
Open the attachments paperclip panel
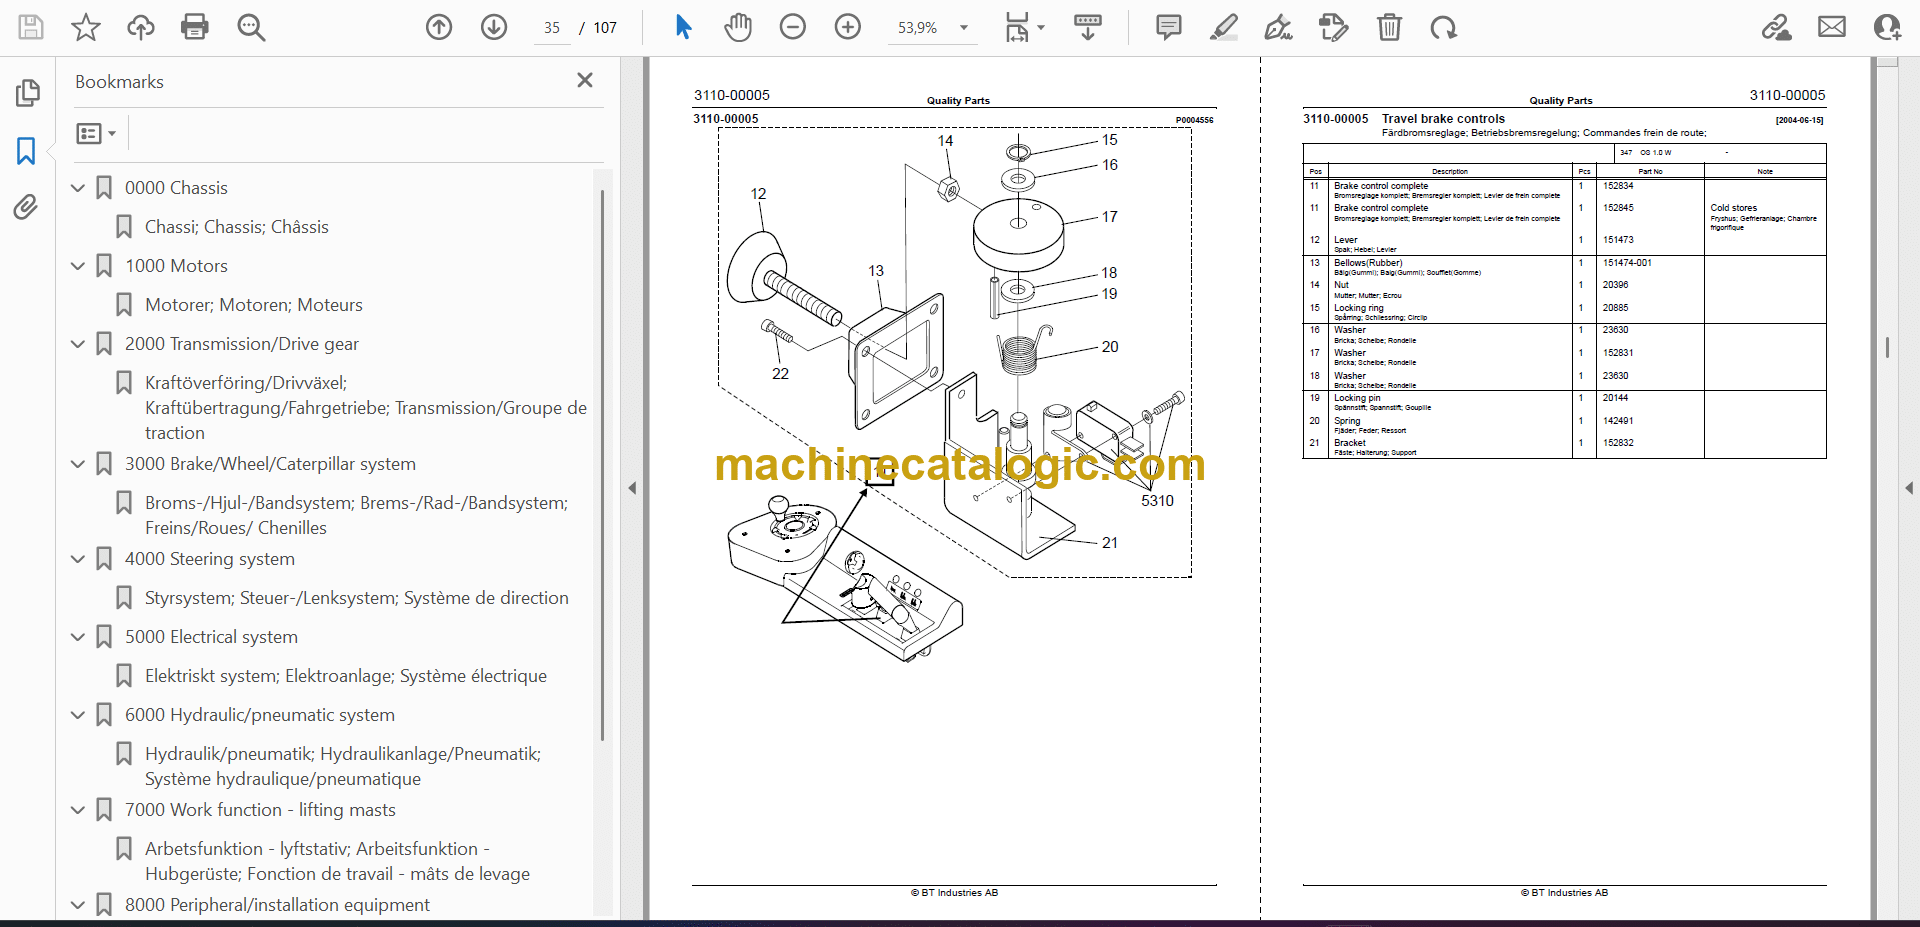tap(26, 207)
